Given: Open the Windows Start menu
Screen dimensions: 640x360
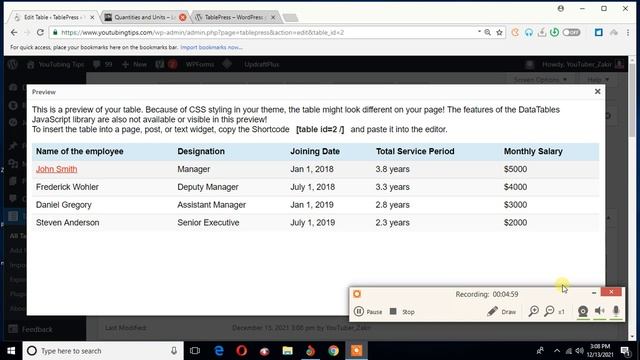Looking at the screenshot, I should coord(11,351).
